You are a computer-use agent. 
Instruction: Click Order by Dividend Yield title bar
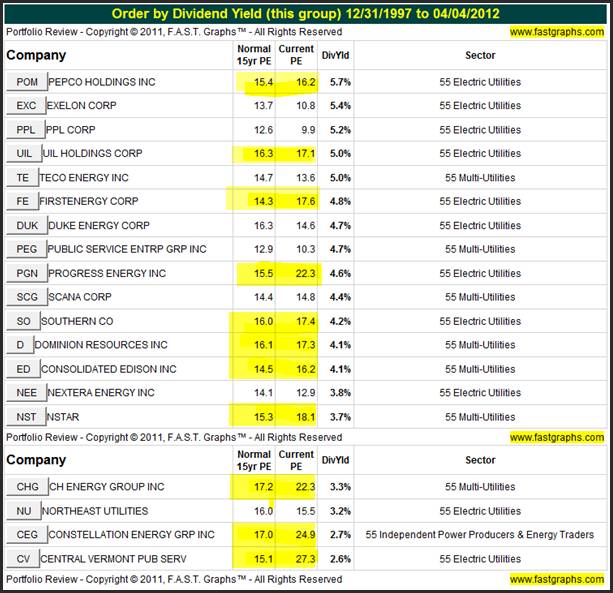coord(305,14)
